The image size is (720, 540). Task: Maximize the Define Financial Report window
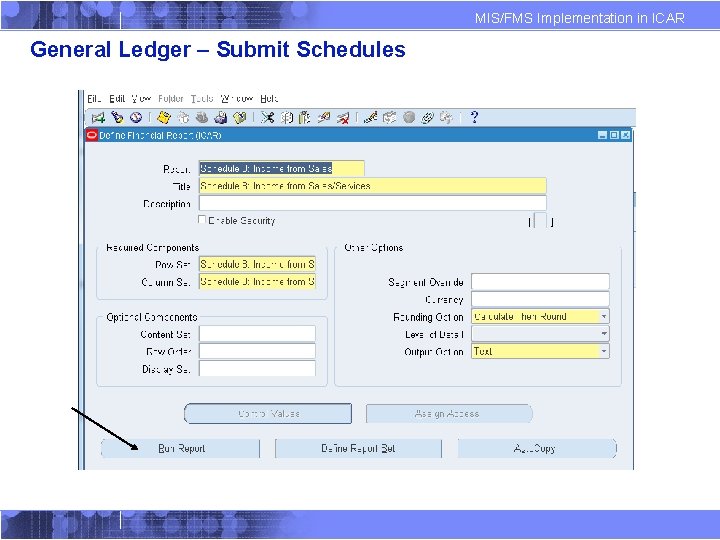pyautogui.click(x=614, y=135)
